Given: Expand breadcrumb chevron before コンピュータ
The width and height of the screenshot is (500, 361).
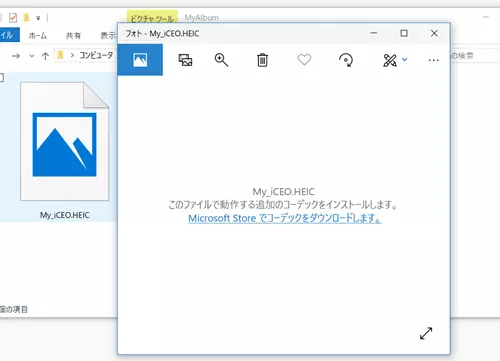Looking at the screenshot, I should click(x=72, y=55).
